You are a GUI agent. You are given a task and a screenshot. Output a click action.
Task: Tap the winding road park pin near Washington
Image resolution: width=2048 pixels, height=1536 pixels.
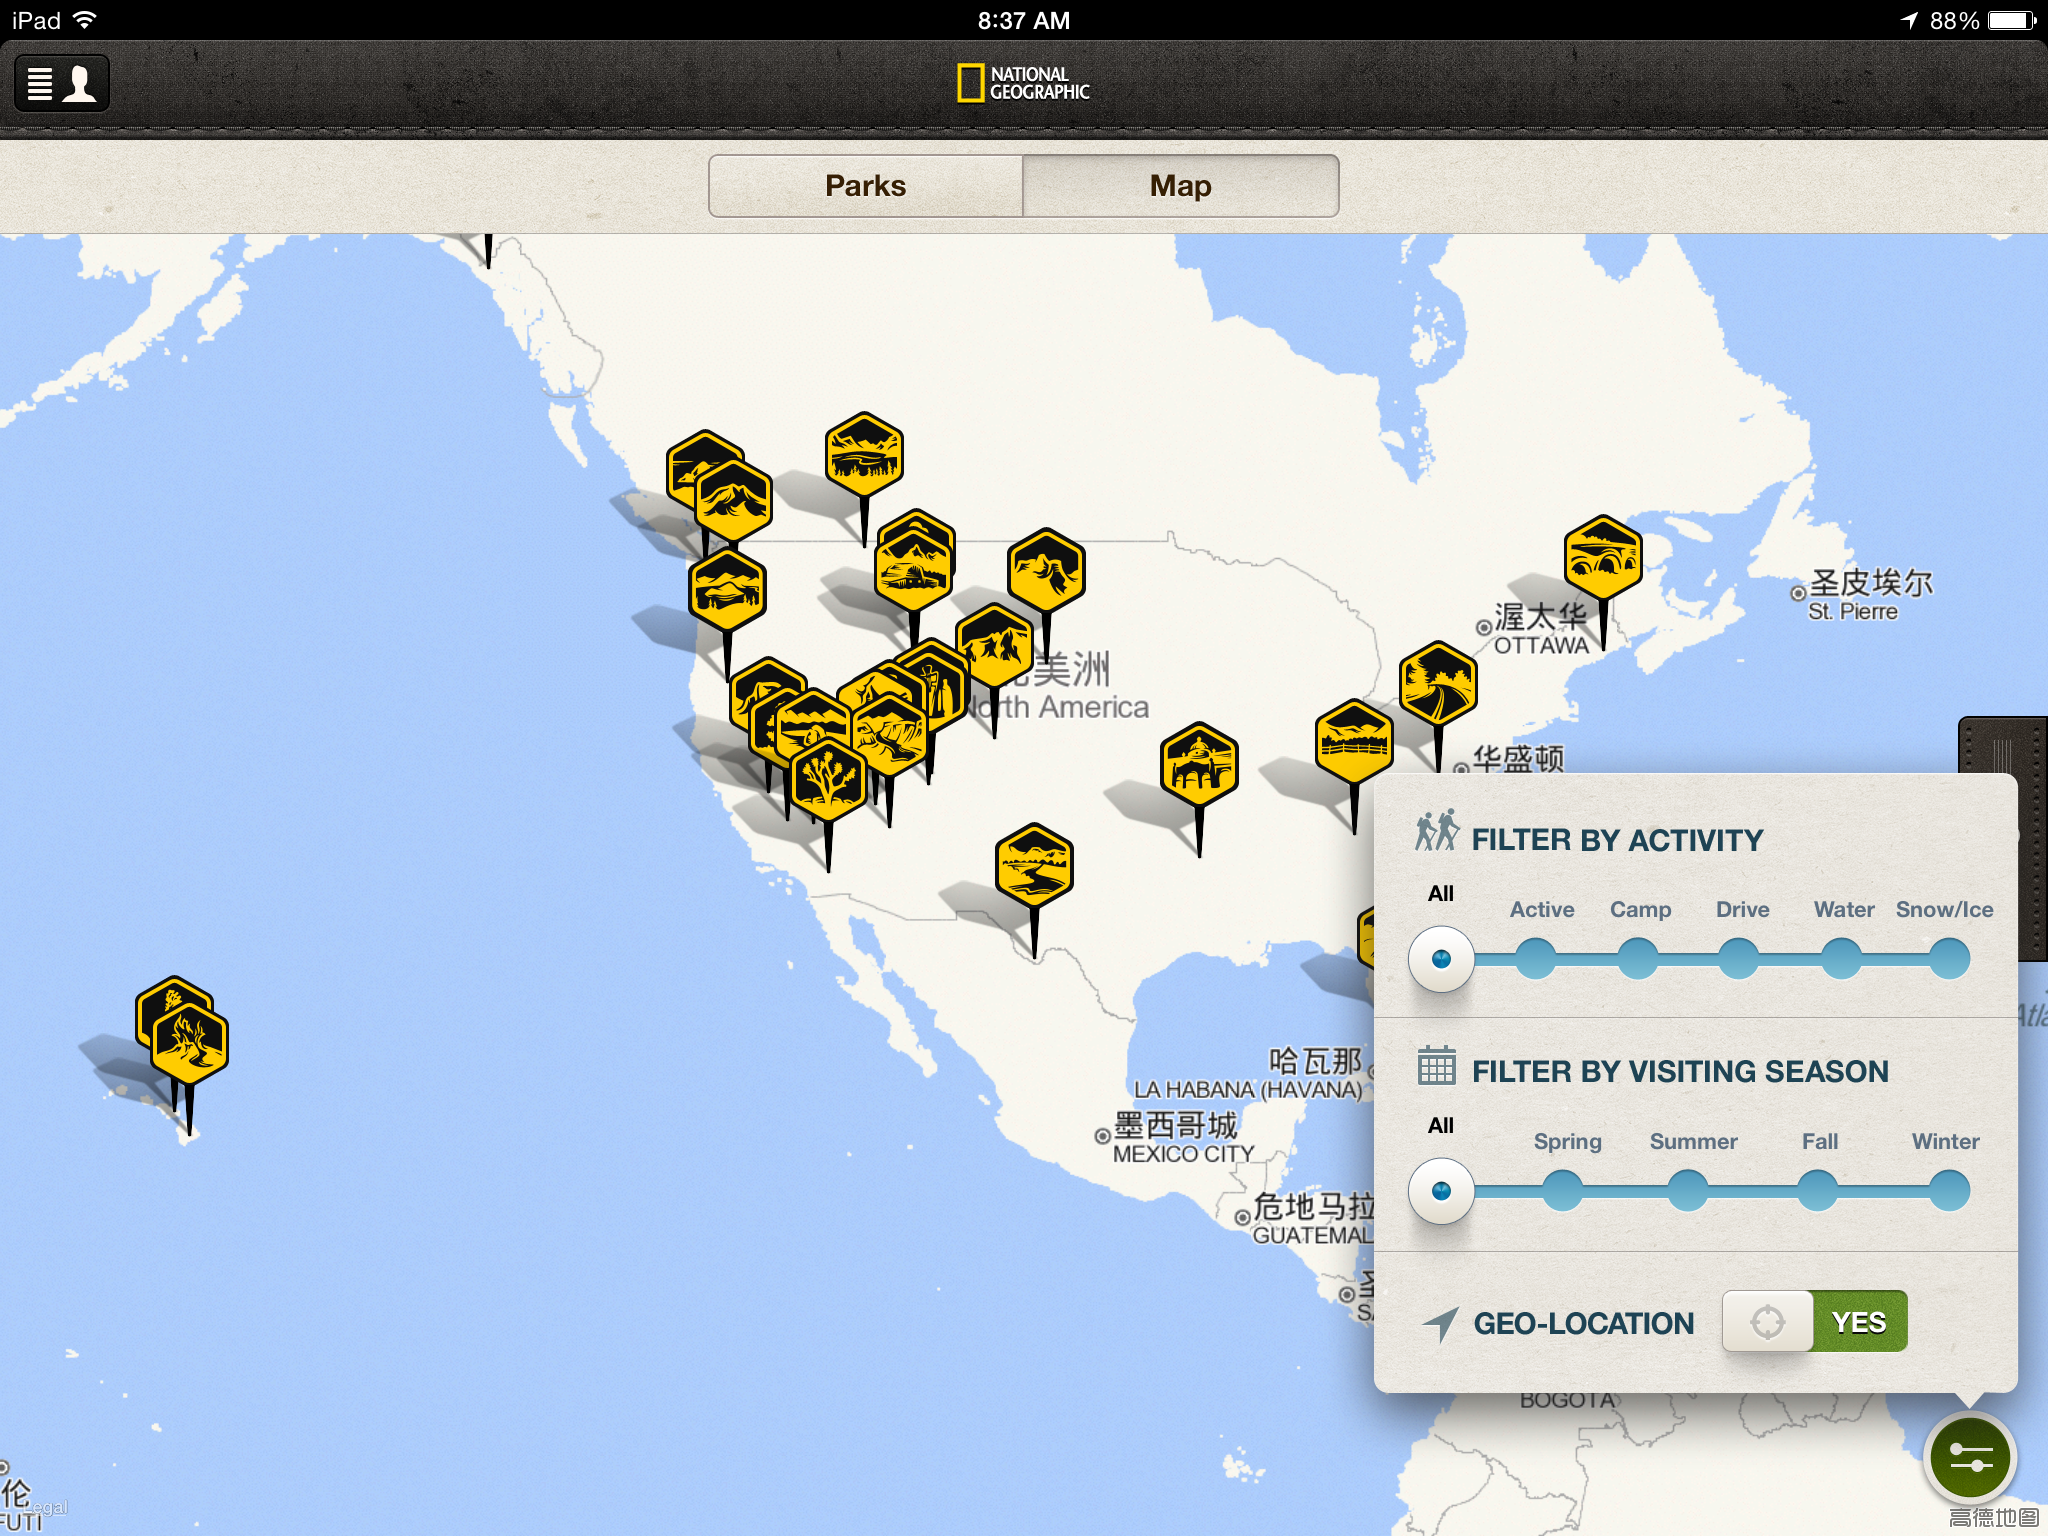[1438, 684]
